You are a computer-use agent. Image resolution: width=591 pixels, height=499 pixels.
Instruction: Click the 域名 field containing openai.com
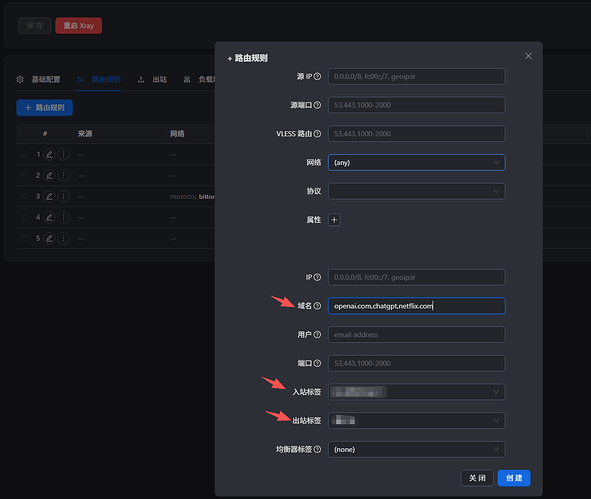click(416, 306)
